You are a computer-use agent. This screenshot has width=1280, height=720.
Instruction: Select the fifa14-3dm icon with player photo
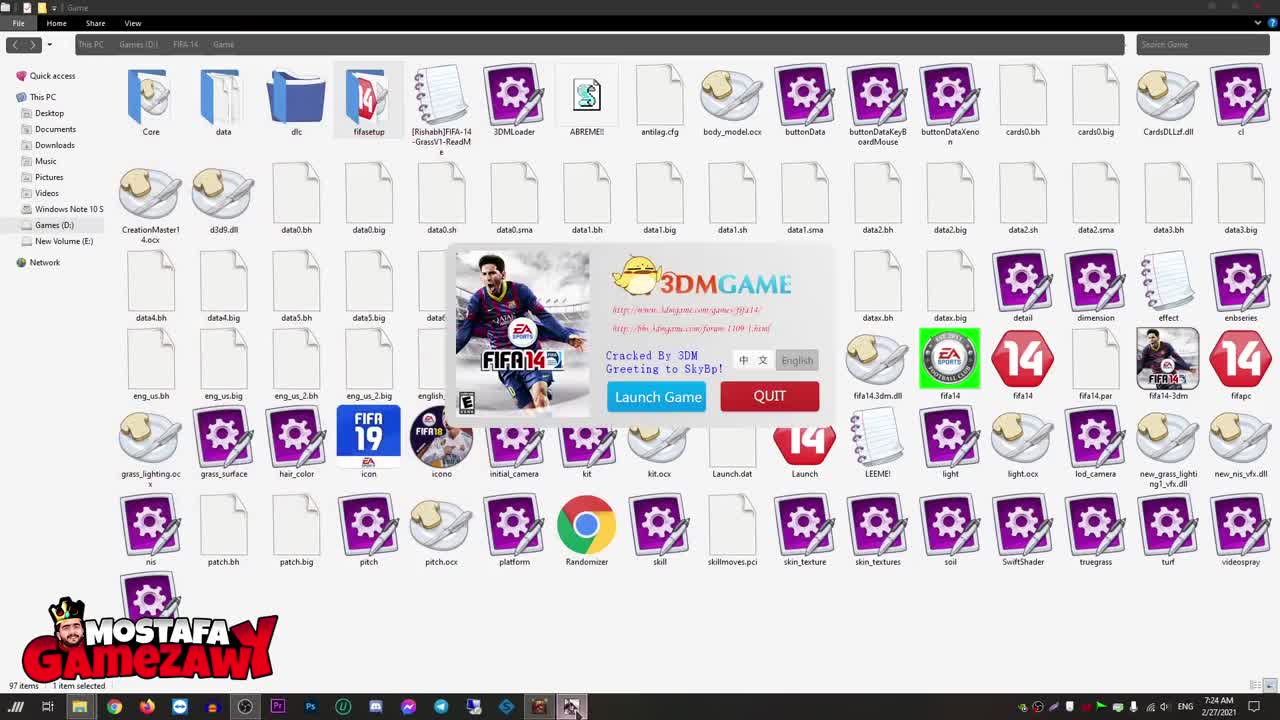(1168, 365)
